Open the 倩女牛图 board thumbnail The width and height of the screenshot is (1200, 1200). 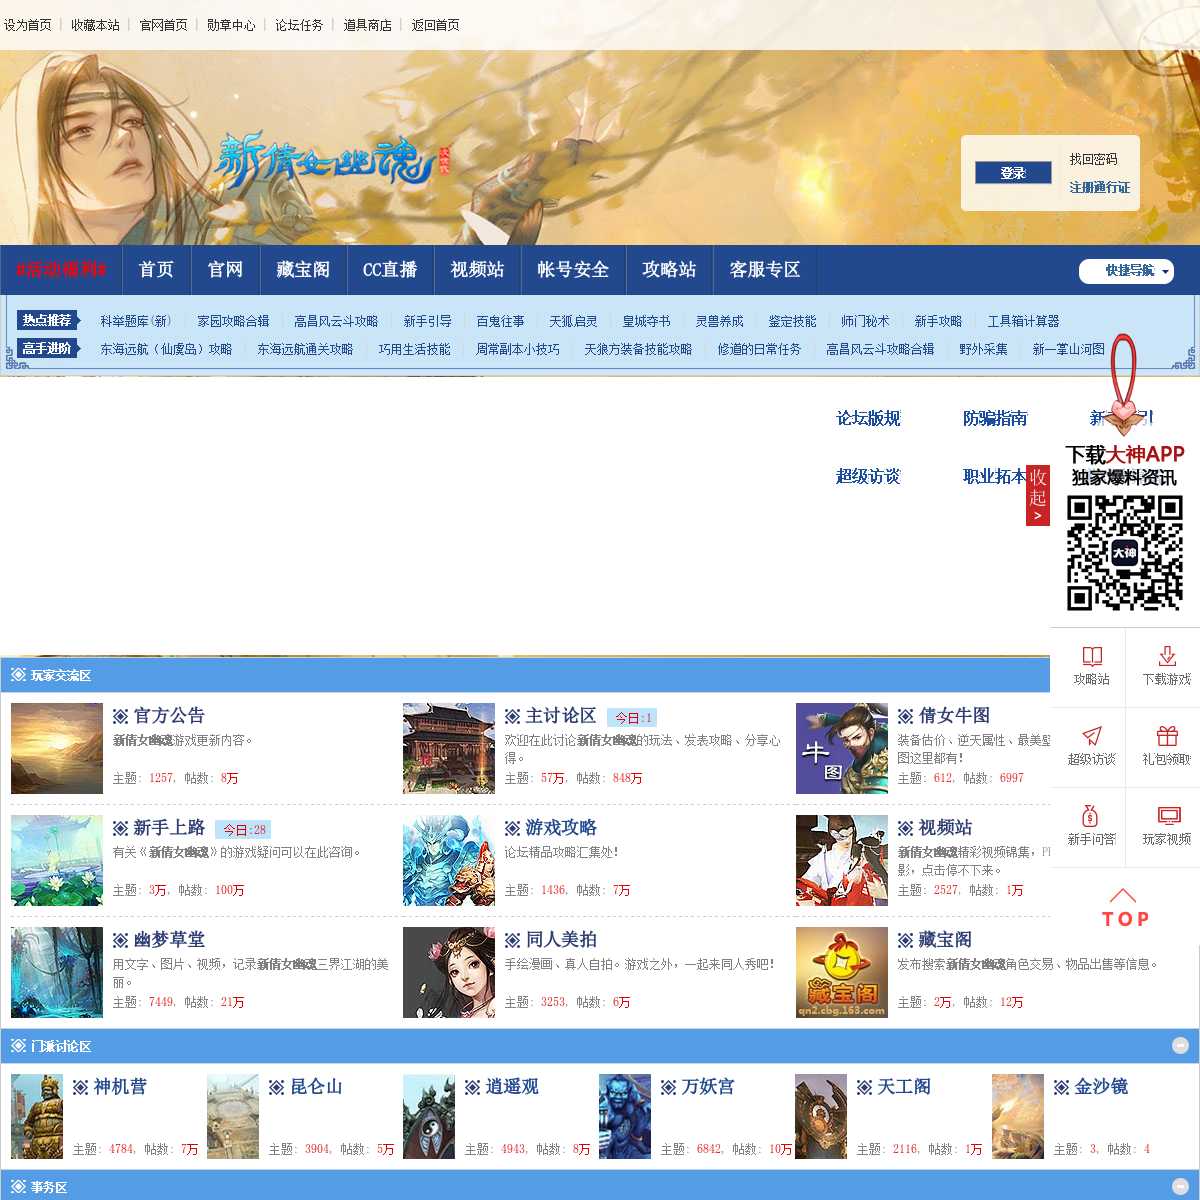tap(842, 748)
